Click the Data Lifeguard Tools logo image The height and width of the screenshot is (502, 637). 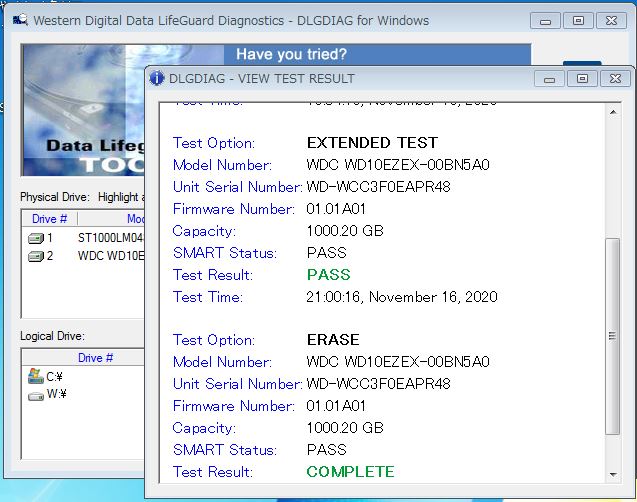click(84, 110)
